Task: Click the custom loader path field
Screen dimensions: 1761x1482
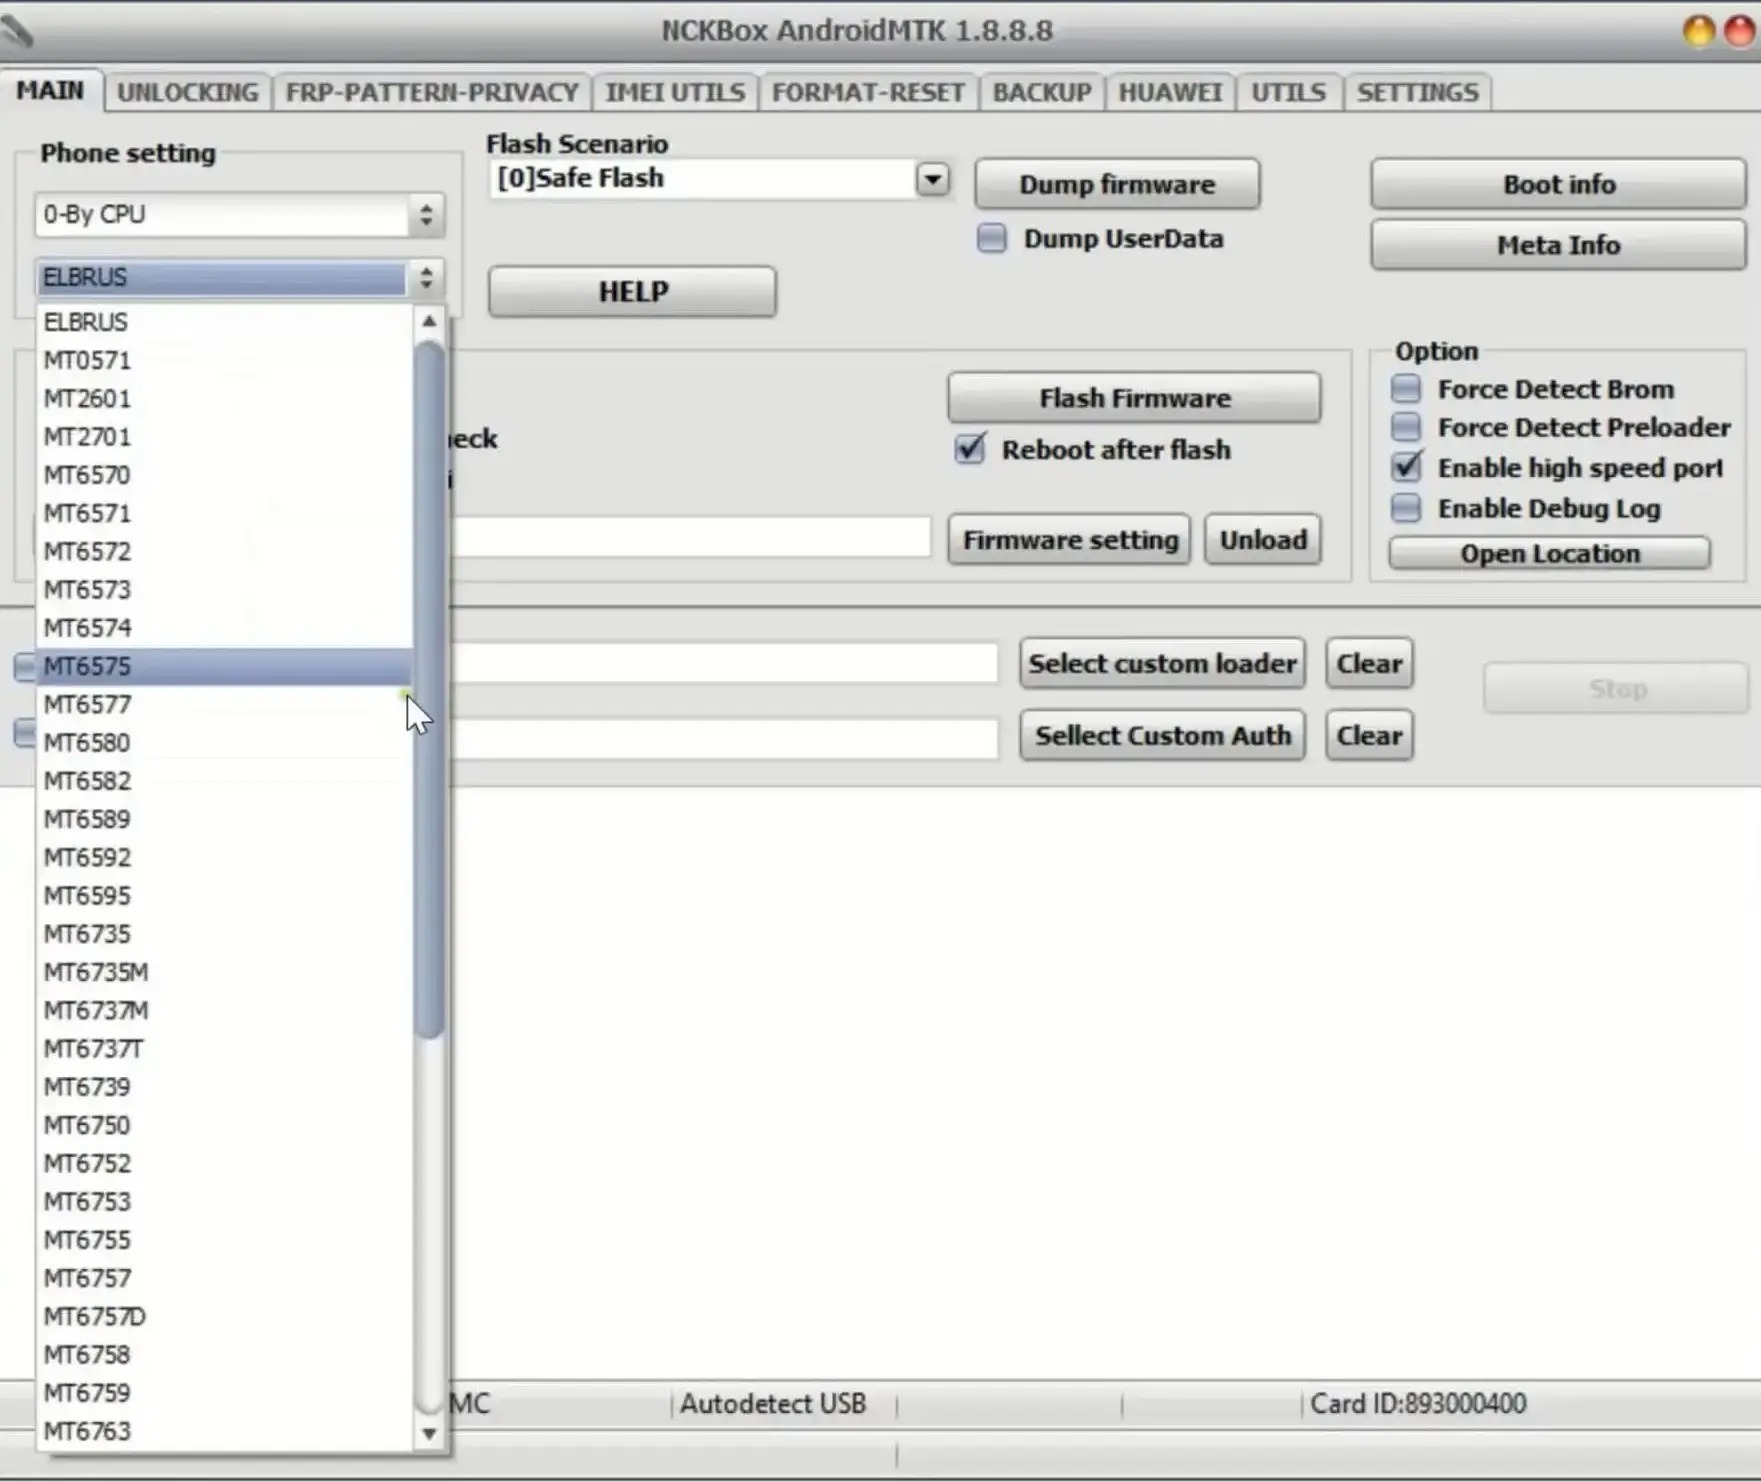Action: point(724,664)
